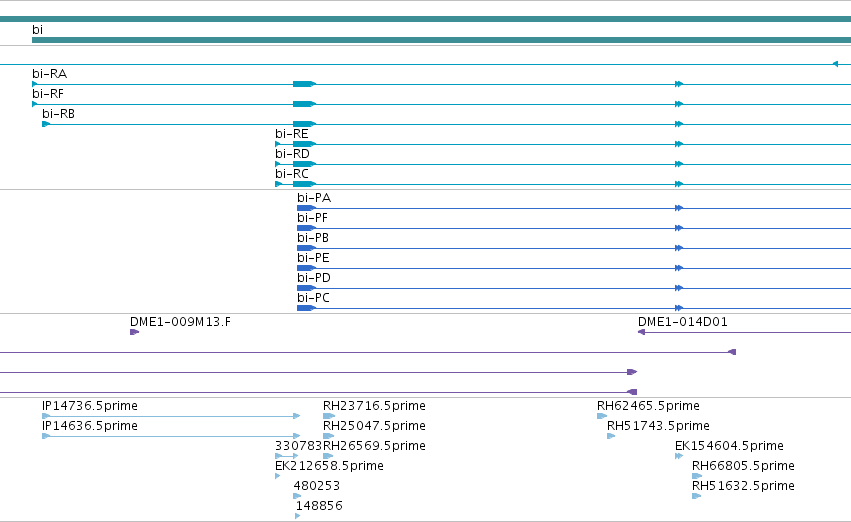Click the bi-RC transcript label
Screen dimensions: 851x522
(292, 174)
